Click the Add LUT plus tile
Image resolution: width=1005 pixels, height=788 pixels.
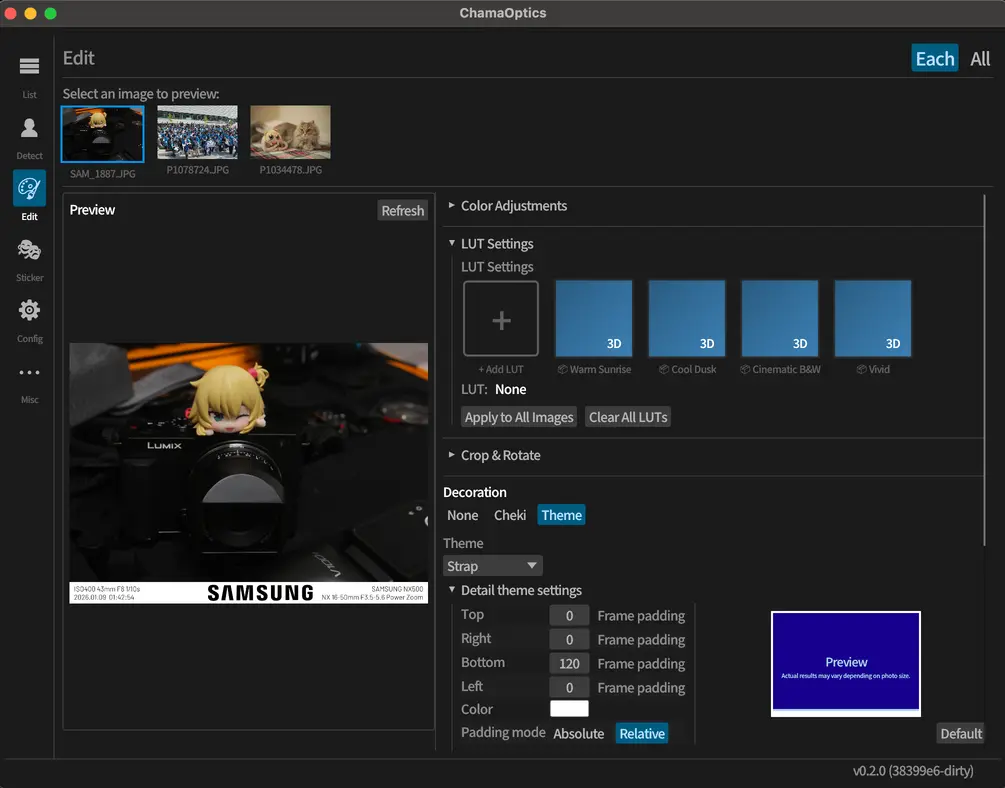point(501,319)
